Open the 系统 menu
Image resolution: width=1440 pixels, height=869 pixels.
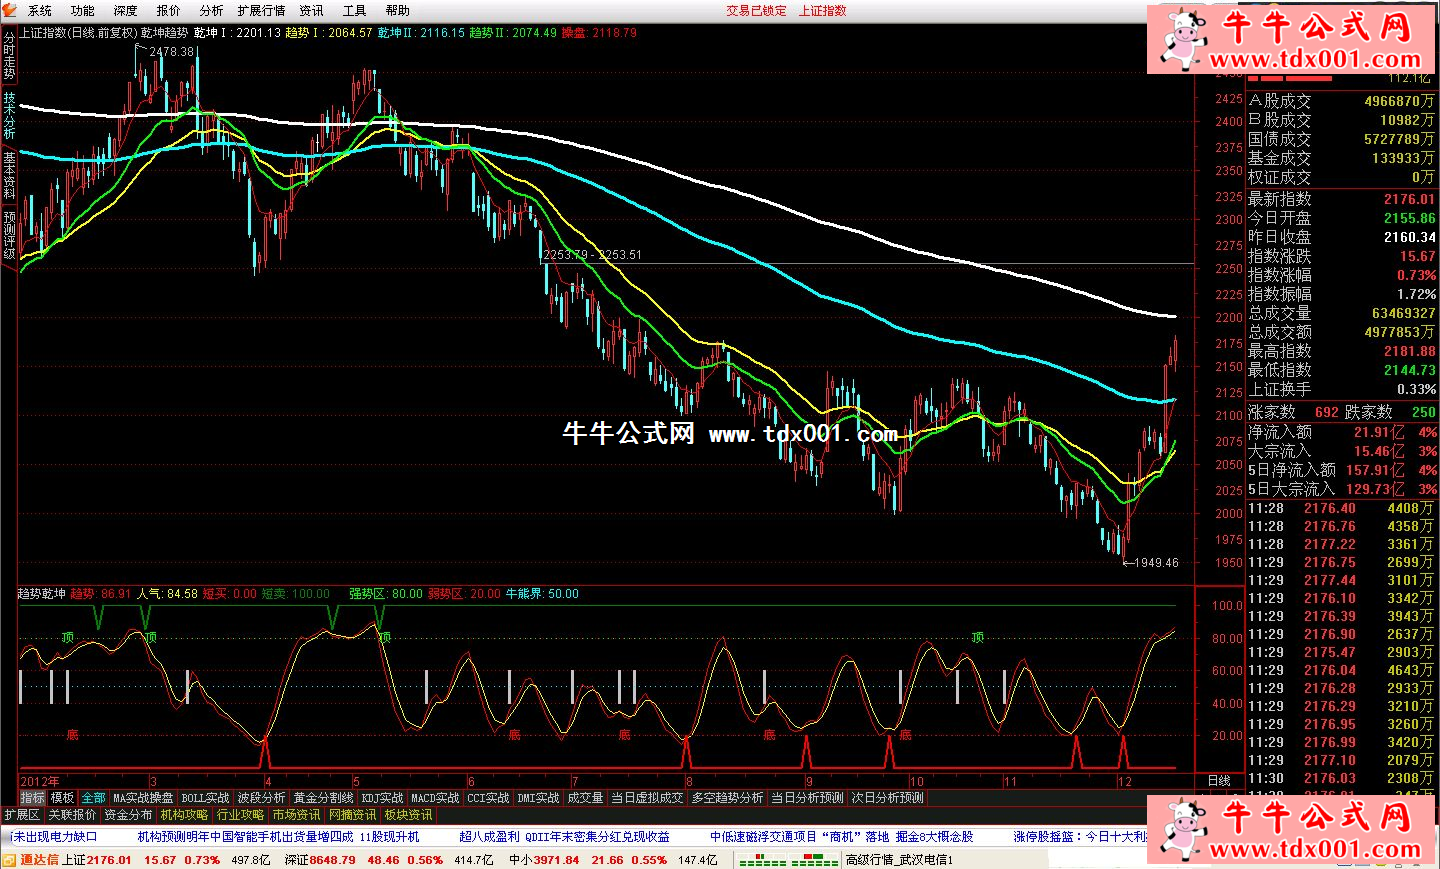tap(40, 11)
